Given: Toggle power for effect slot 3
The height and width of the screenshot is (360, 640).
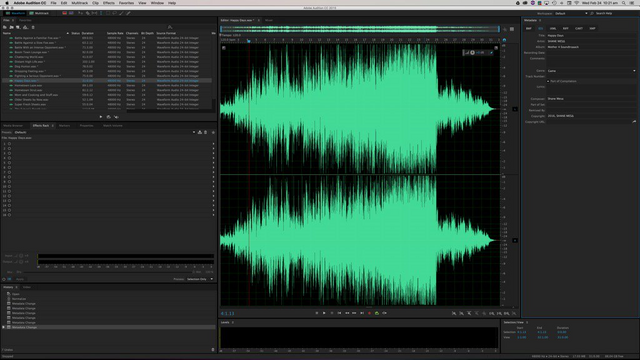Looking at the screenshot, I should (x=9, y=153).
